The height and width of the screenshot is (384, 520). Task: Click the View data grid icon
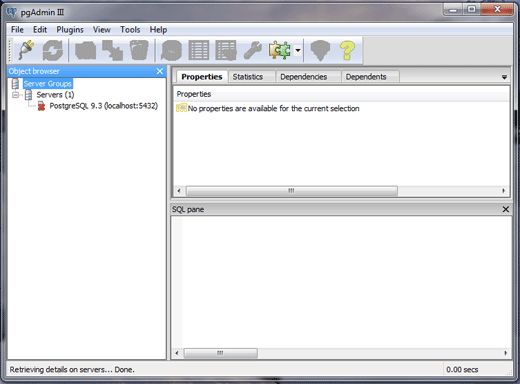(x=199, y=50)
